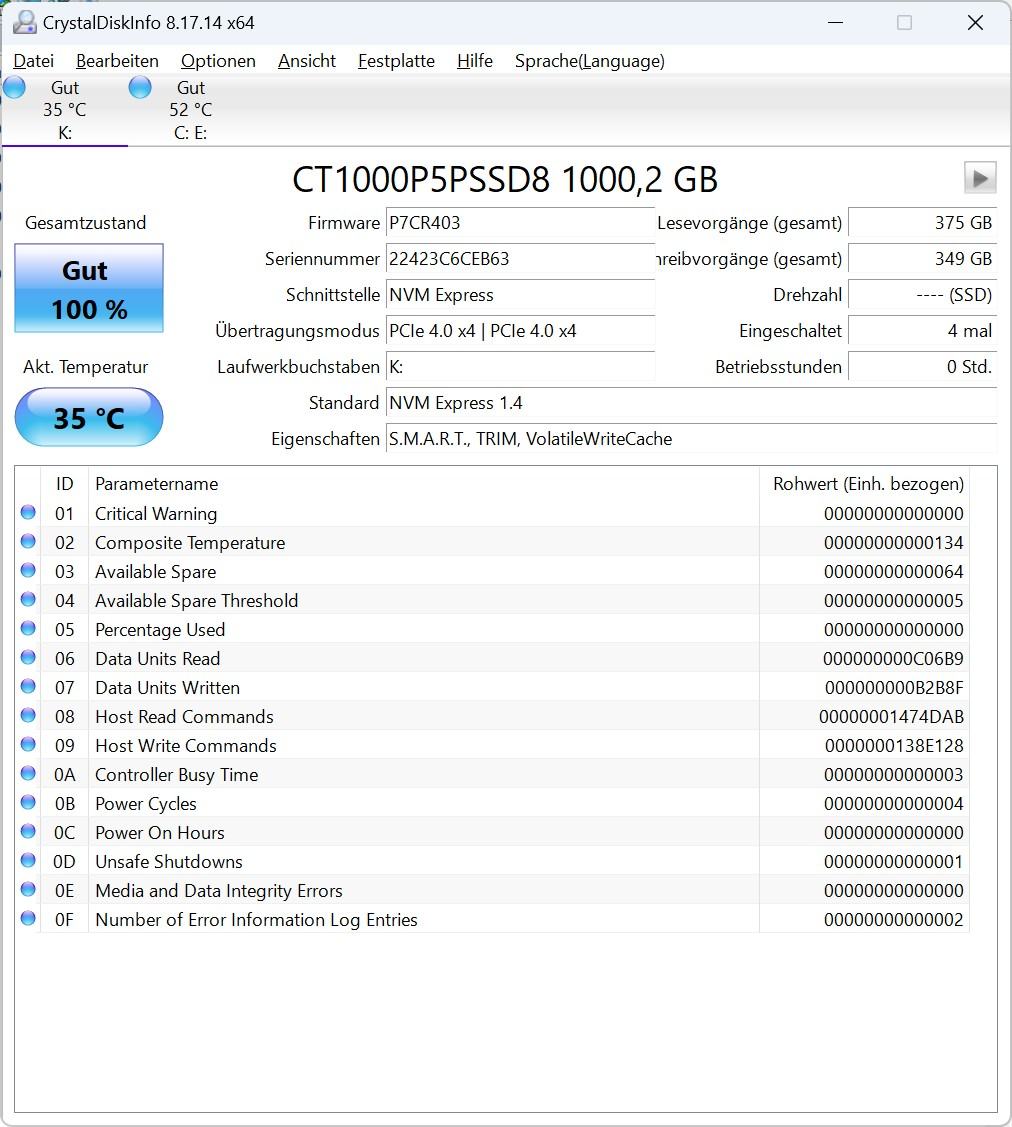Click the Laufwerkbuchstaben field K:
Image resolution: width=1012 pixels, height=1127 pixels.
point(520,367)
